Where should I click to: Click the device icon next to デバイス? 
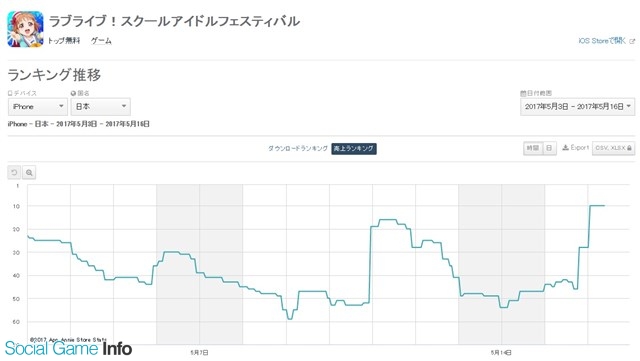[x=10, y=93]
